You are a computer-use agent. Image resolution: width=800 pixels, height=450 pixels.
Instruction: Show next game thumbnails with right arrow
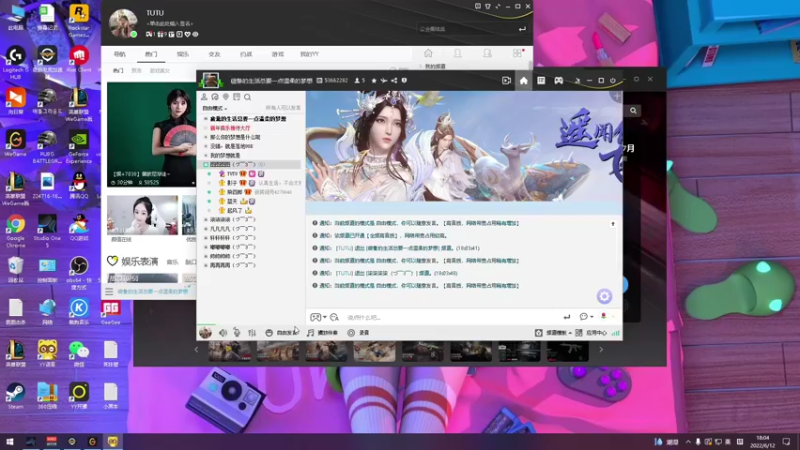click(x=601, y=350)
